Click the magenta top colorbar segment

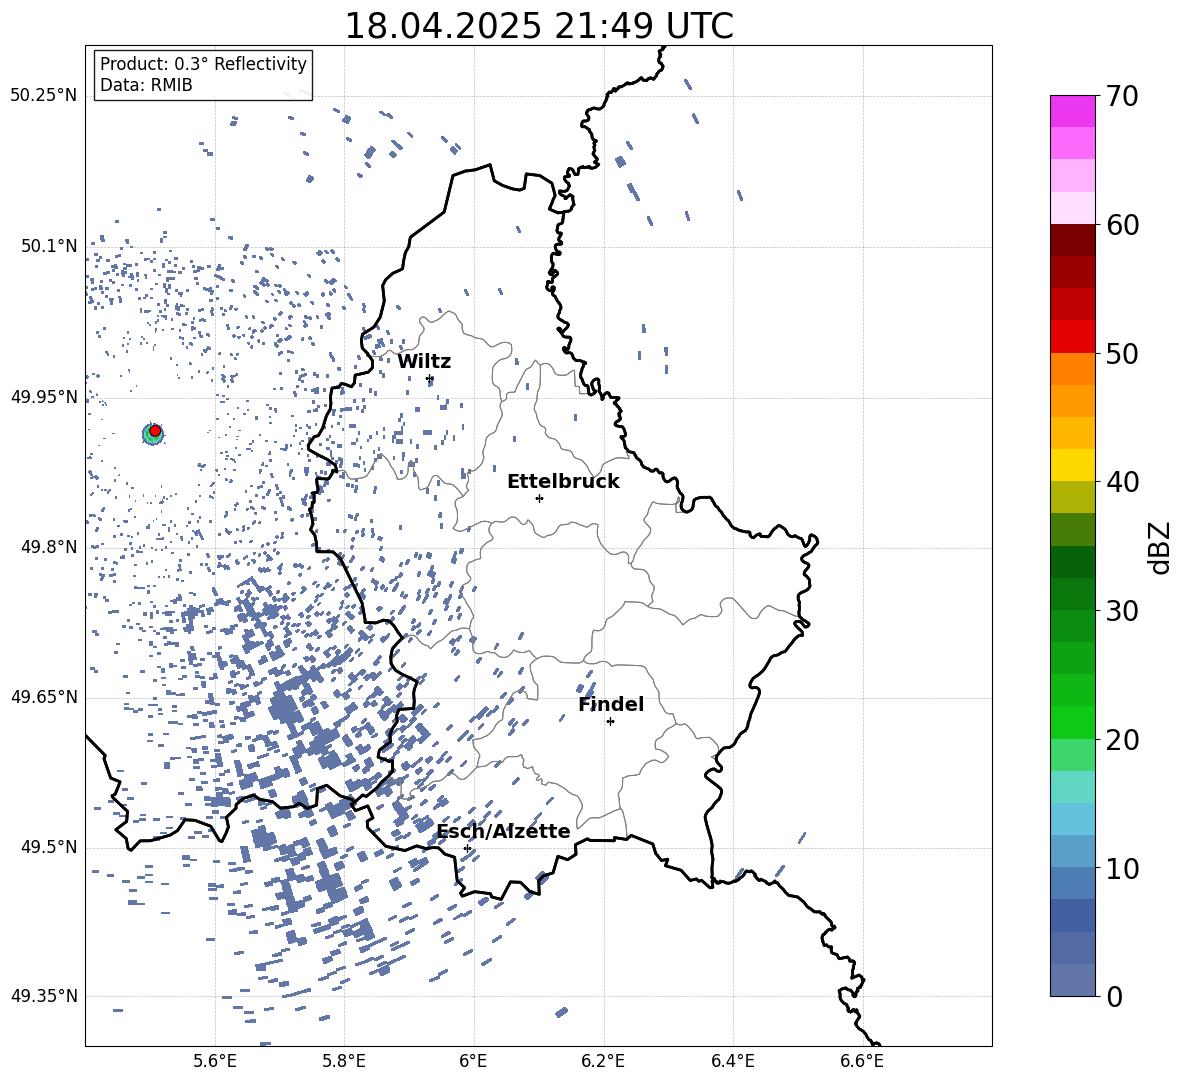click(1072, 111)
